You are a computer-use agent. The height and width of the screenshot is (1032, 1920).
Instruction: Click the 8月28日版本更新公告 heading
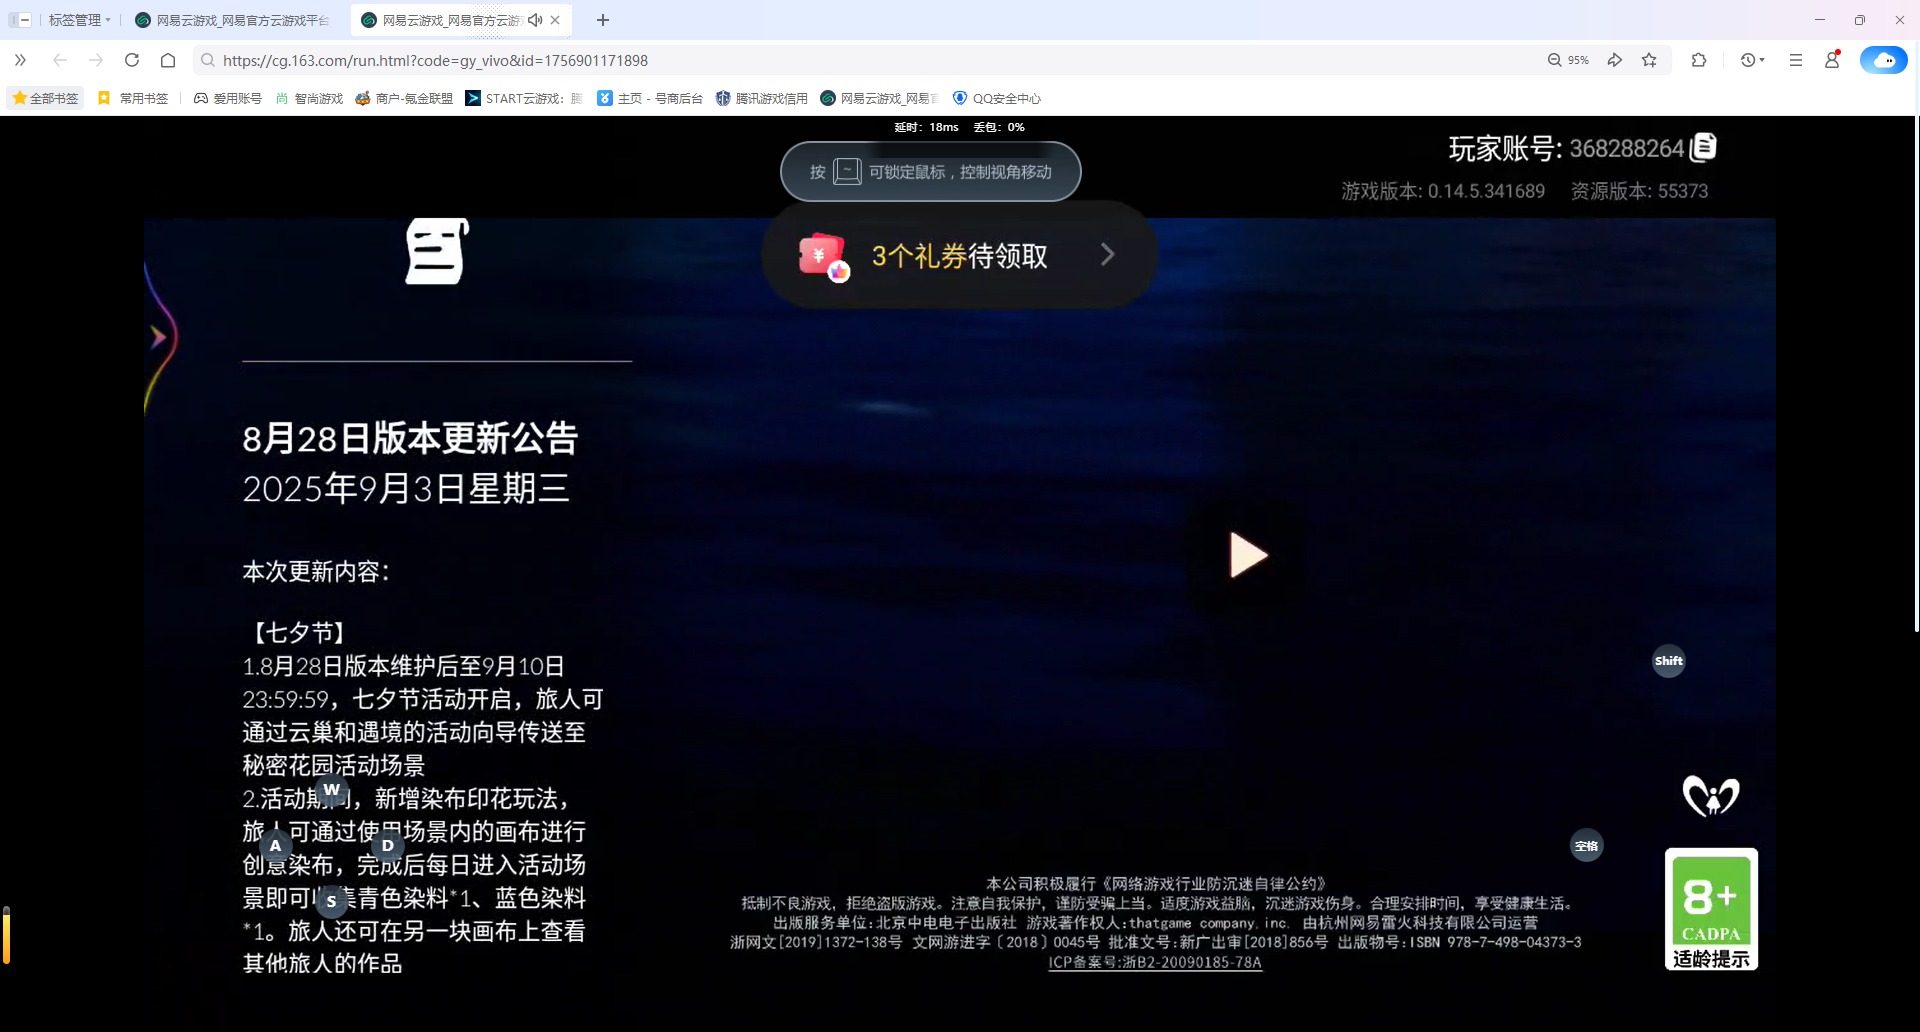click(410, 438)
